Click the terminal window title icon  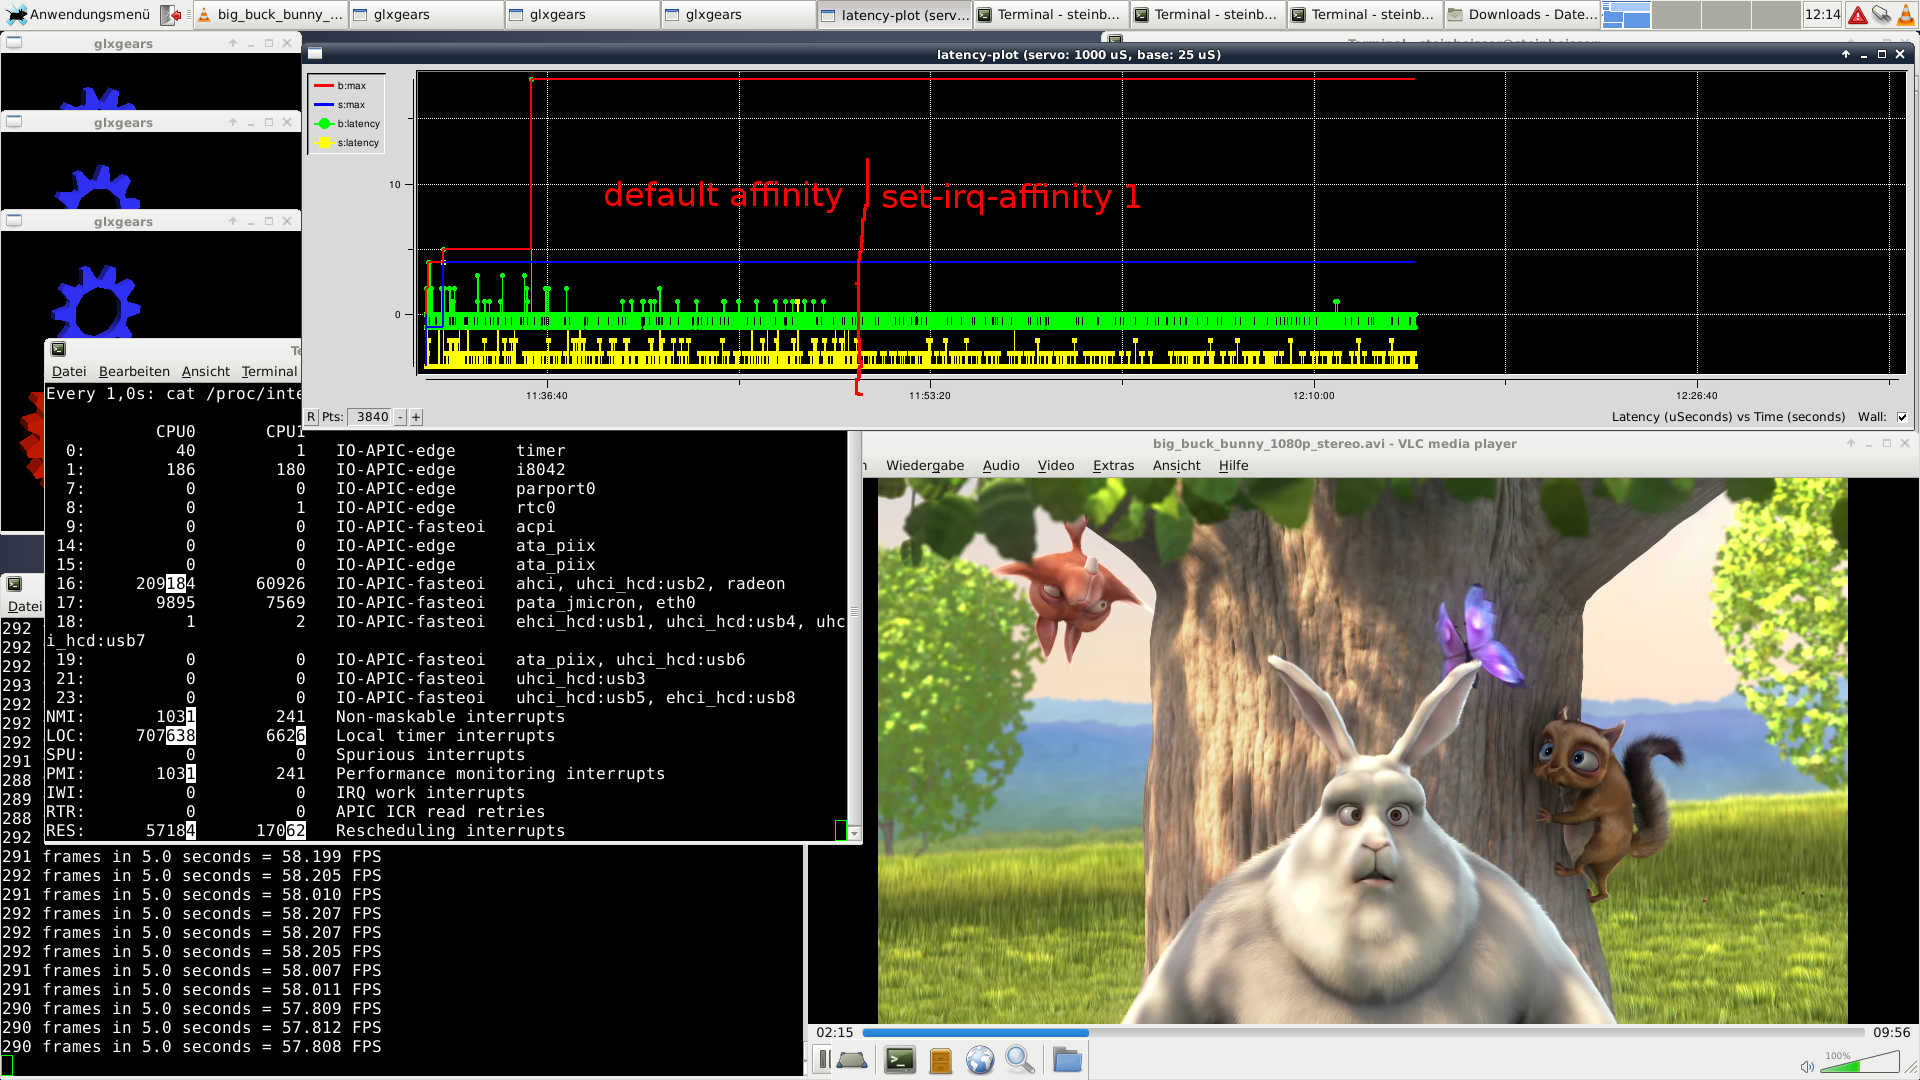(58, 349)
